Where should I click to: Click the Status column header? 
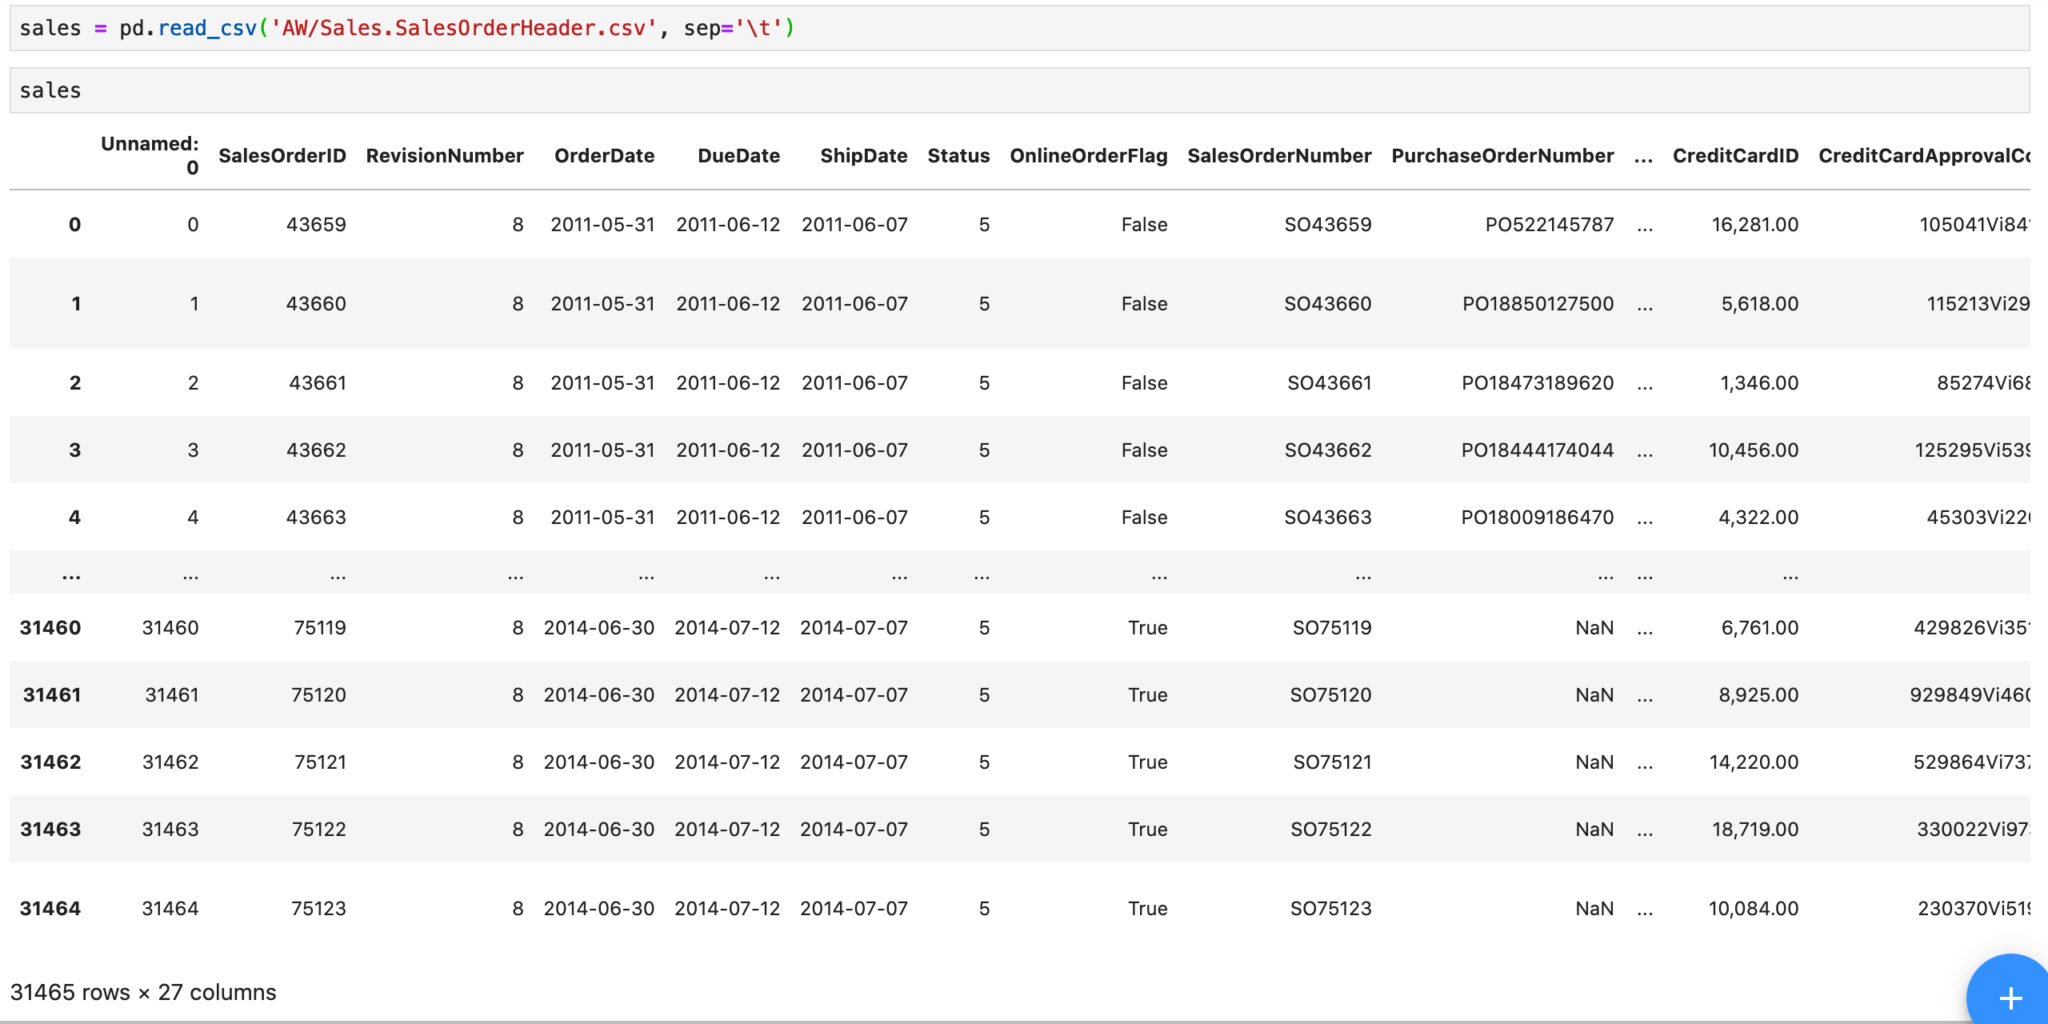point(958,156)
